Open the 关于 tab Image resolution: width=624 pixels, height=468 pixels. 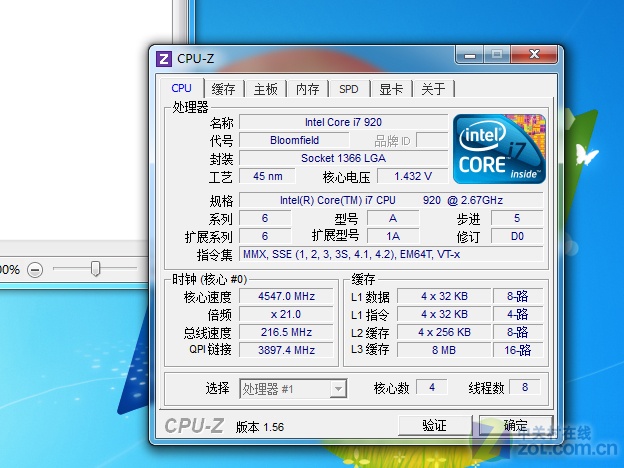click(433, 89)
